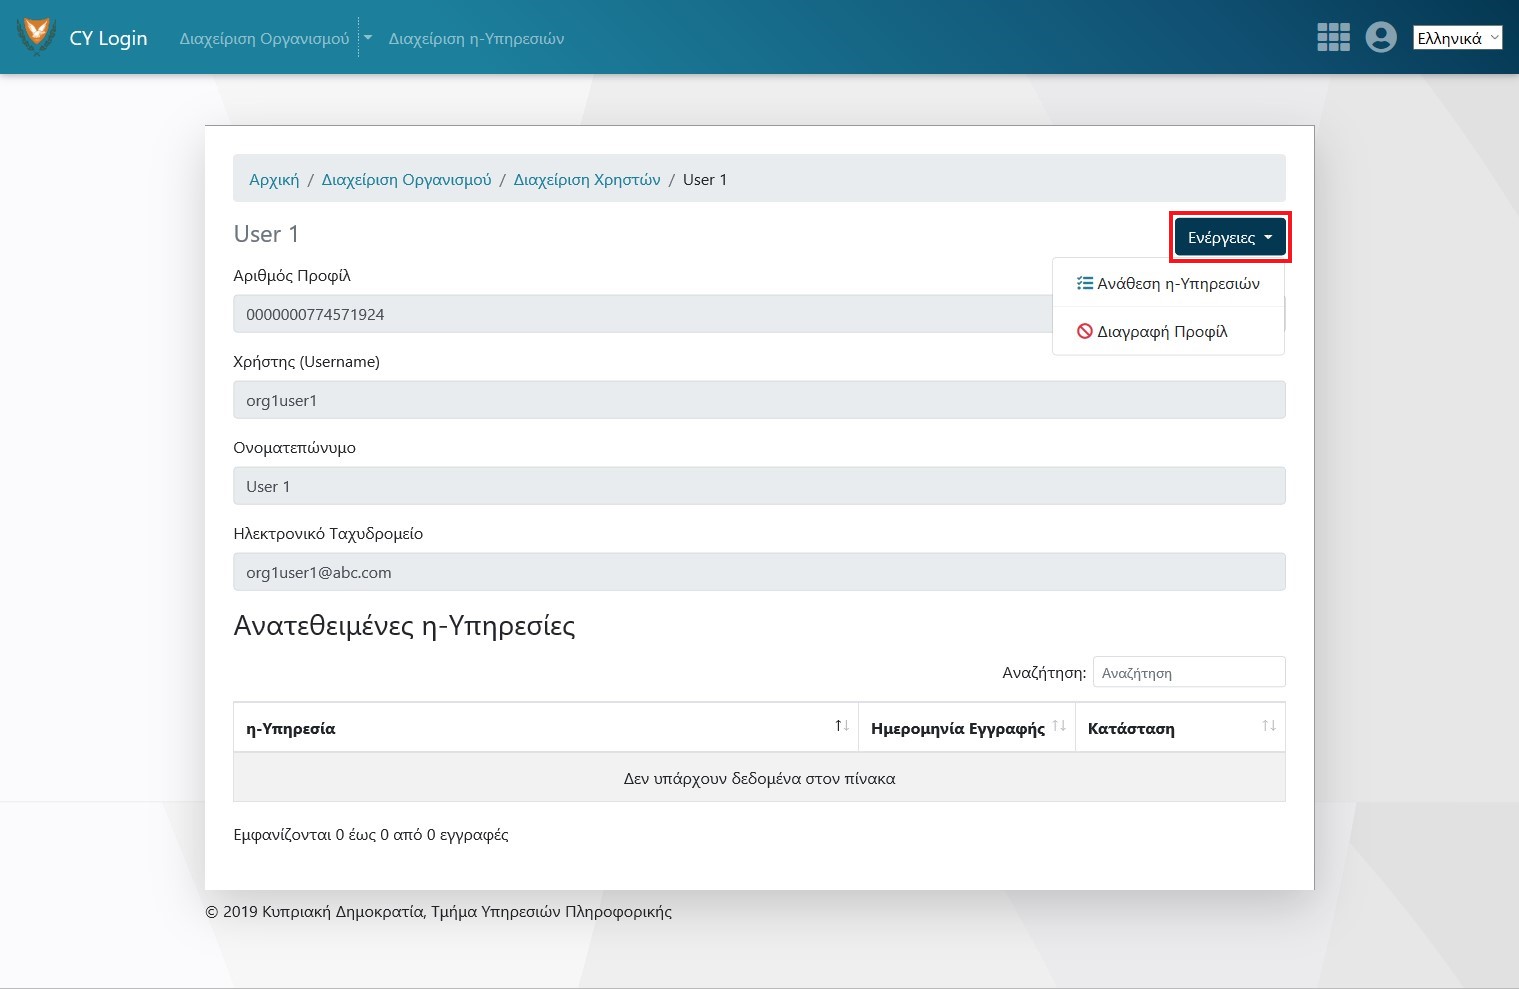The image size is (1519, 989).
Task: Click the Διαχείριση Χρηστών breadcrumb link
Action: (587, 180)
